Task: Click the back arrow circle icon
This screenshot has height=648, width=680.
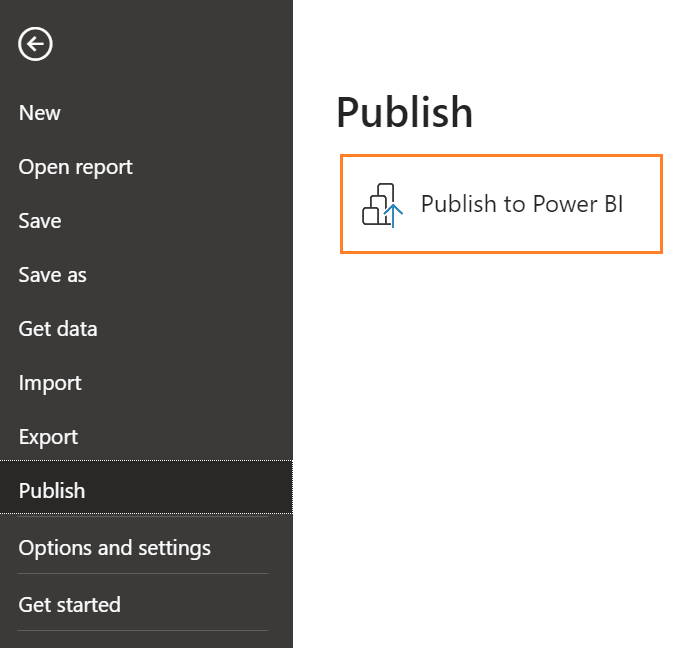Action: tap(35, 44)
